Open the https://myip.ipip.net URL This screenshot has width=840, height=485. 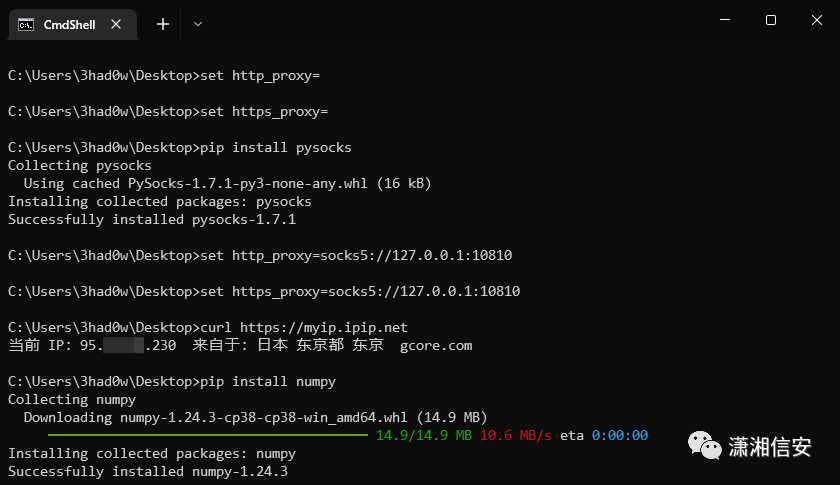click(324, 327)
